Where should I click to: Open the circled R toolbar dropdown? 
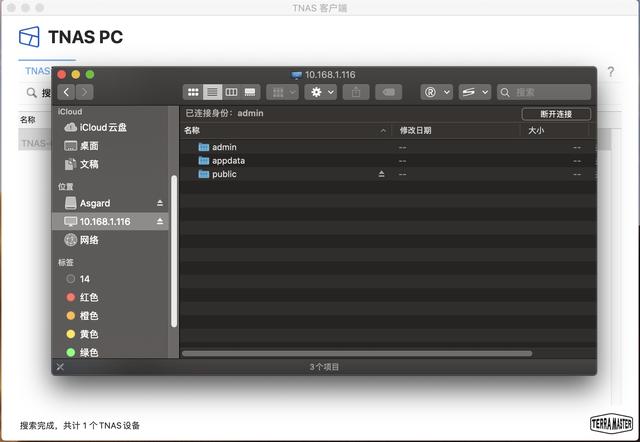coord(436,92)
